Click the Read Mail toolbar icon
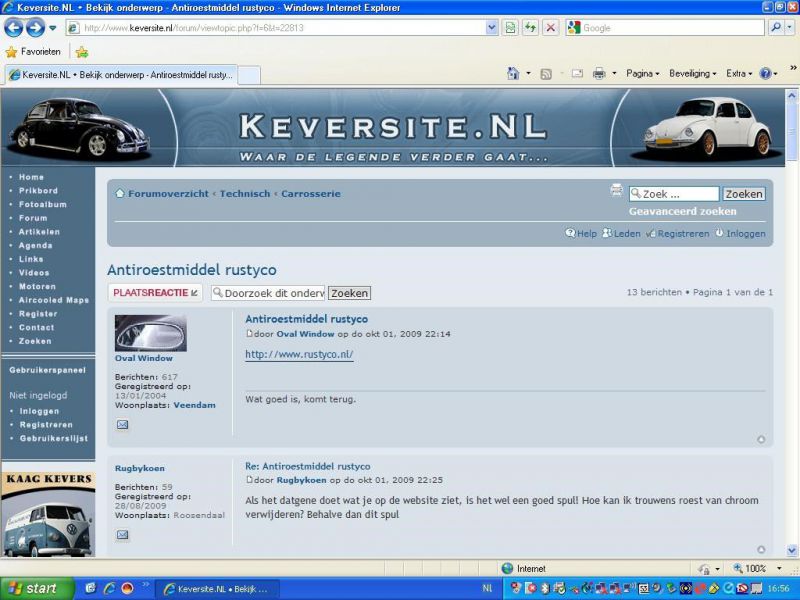This screenshot has width=800, height=600. (x=577, y=74)
